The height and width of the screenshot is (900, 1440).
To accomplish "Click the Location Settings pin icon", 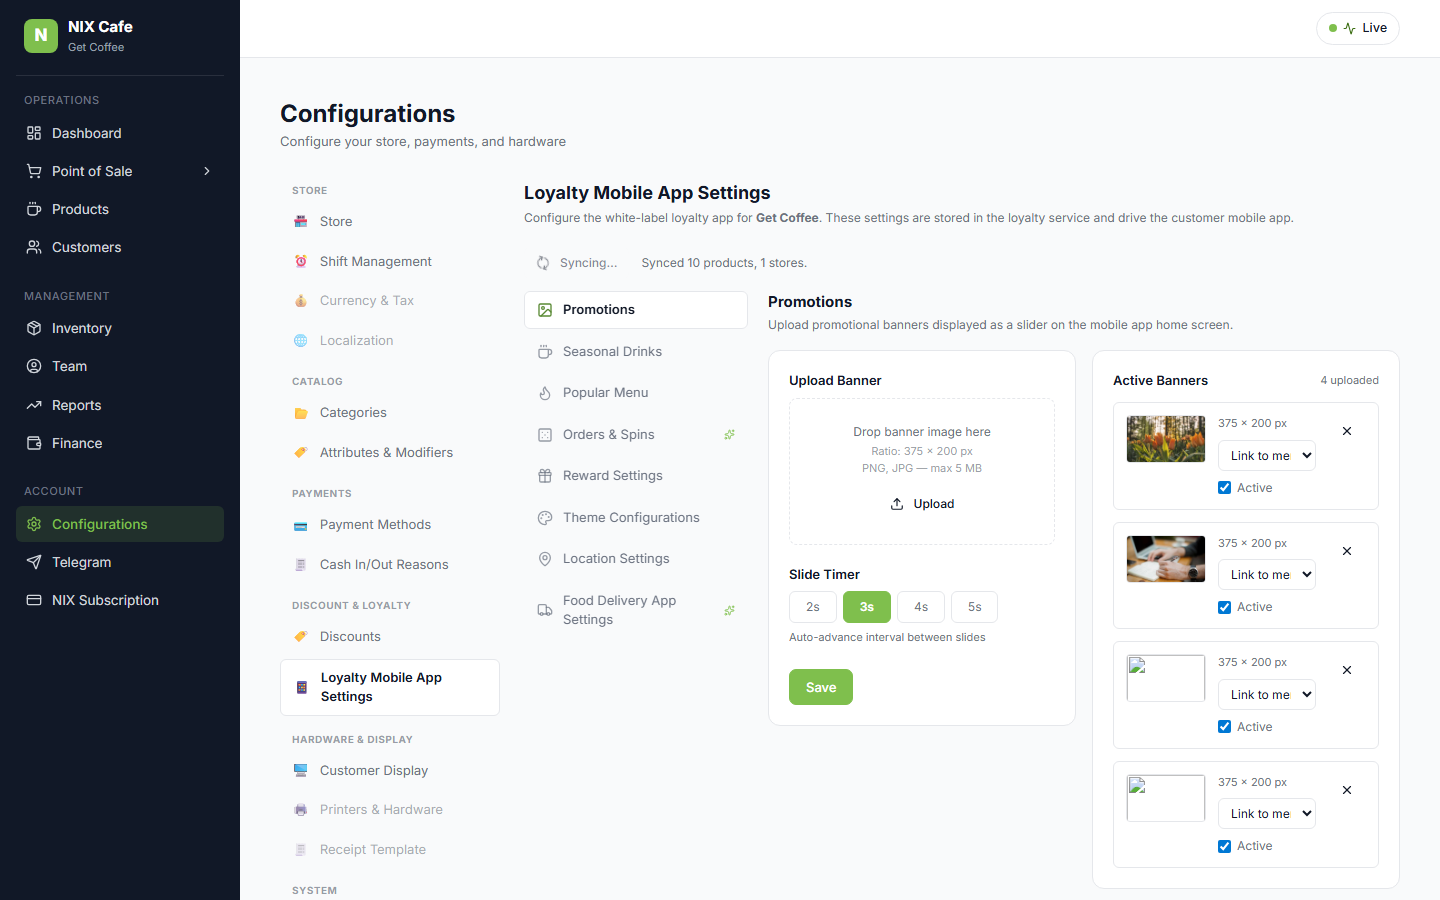I will point(545,559).
